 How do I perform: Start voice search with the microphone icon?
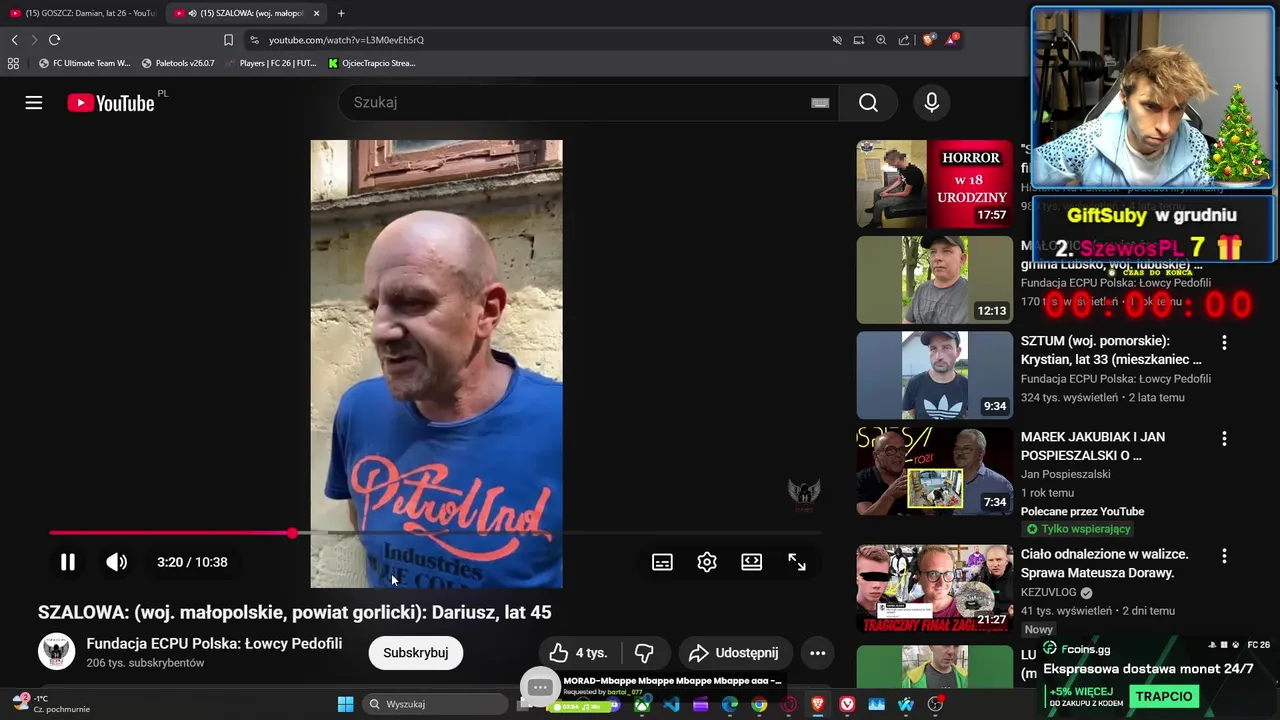pyautogui.click(x=932, y=102)
